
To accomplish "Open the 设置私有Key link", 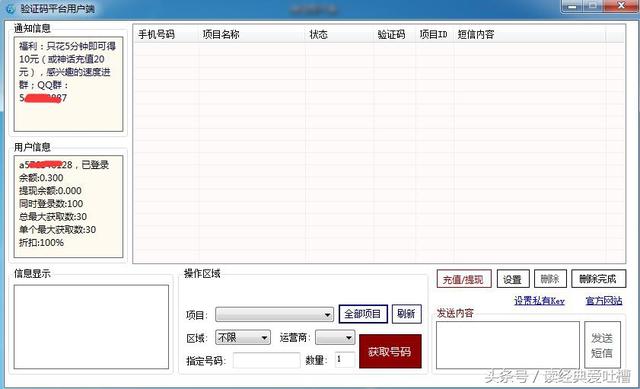I will pos(539,301).
